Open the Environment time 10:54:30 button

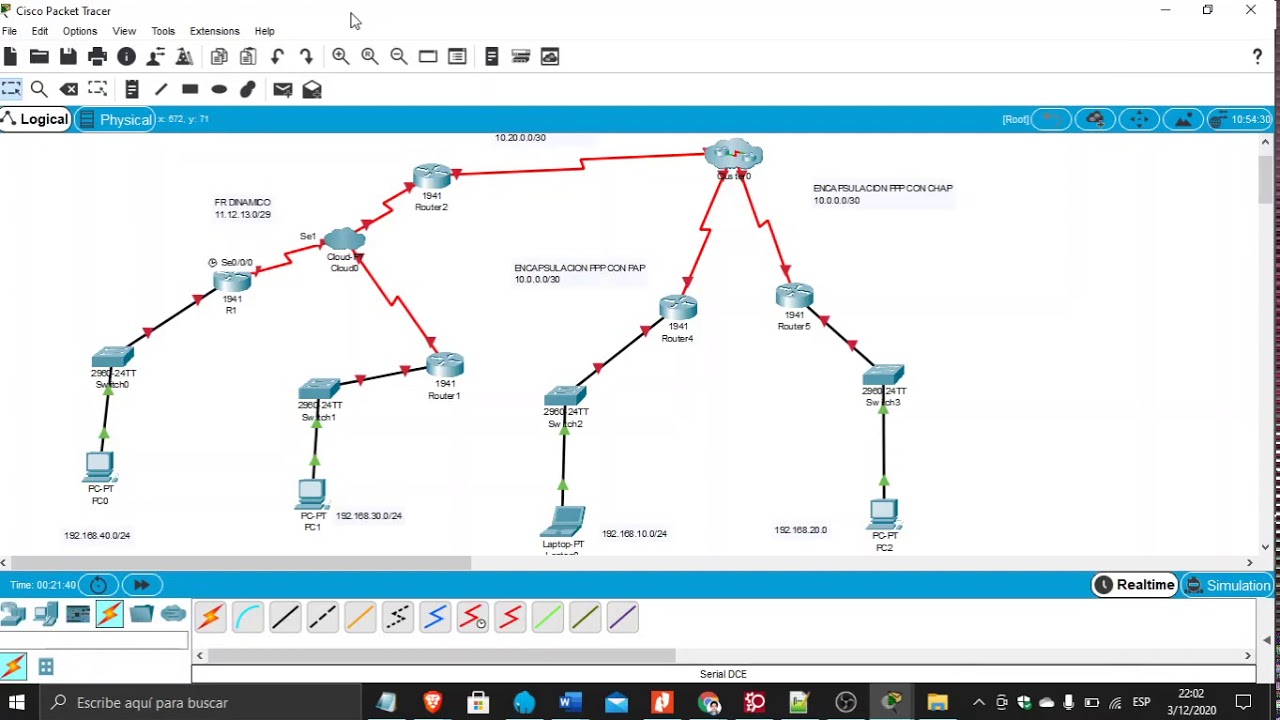[x=1240, y=119]
